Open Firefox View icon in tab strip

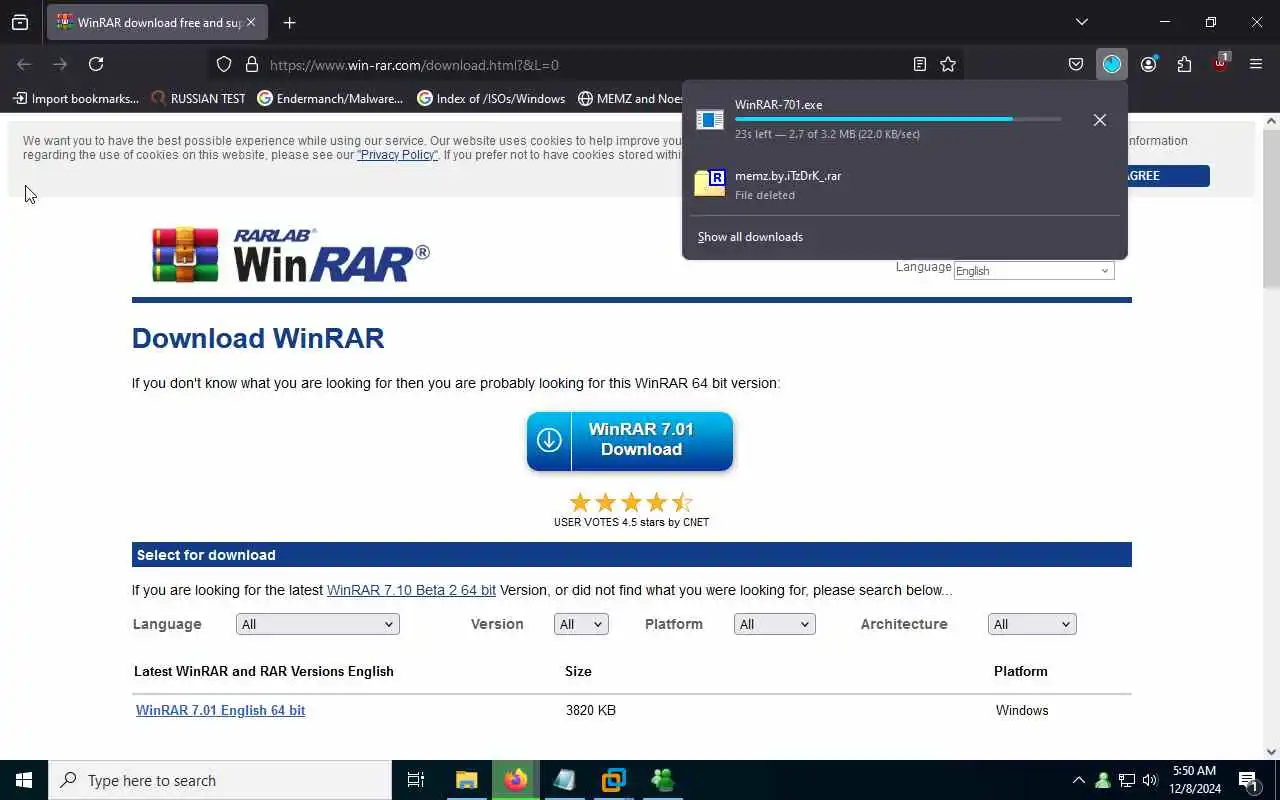pos(20,22)
